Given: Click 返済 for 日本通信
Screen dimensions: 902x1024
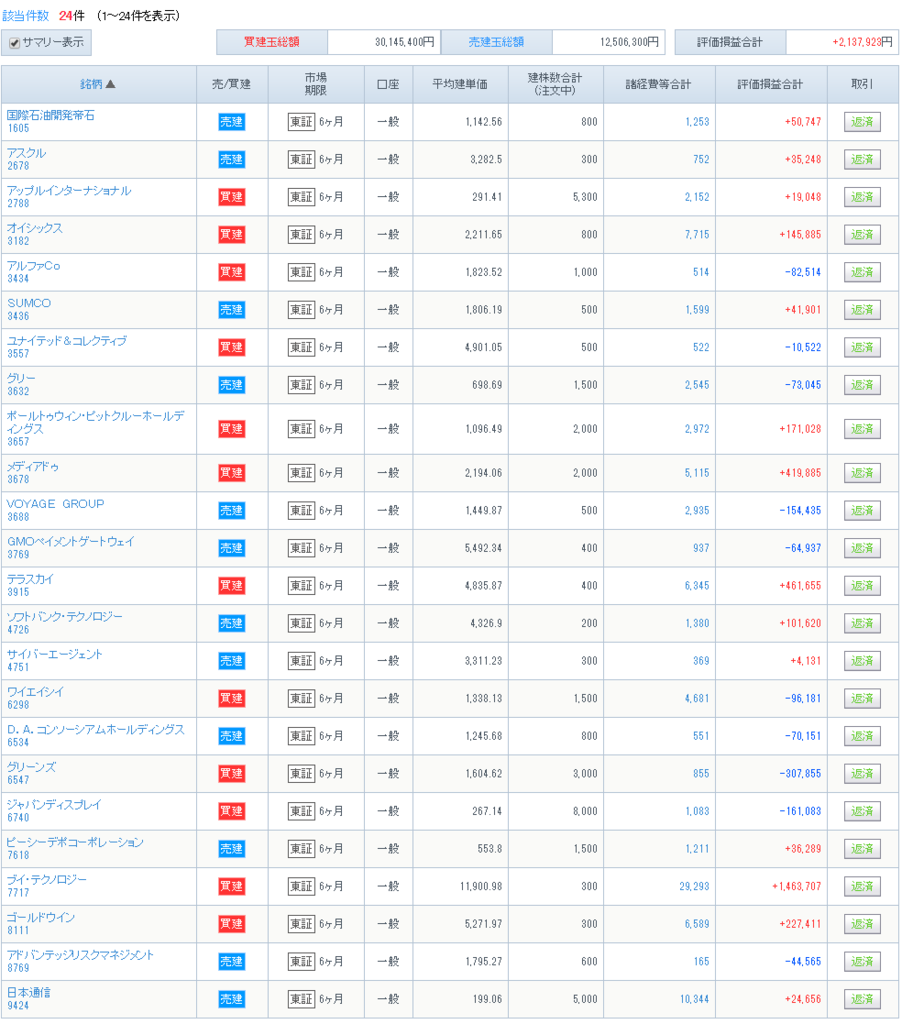Looking at the screenshot, I should coord(862,999).
